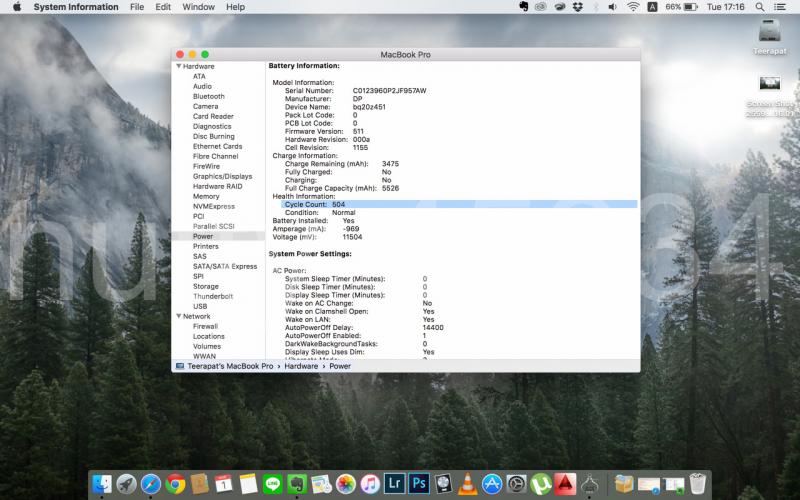
Task: Open the Apple menu
Action: [16, 7]
